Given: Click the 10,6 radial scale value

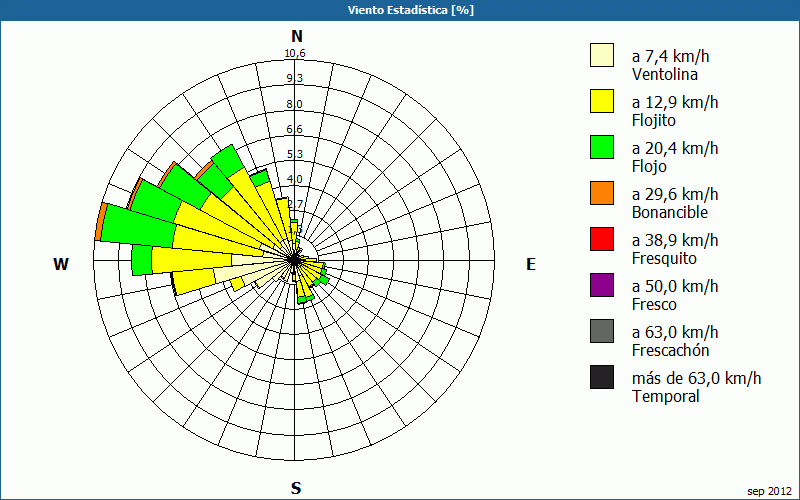Looking at the screenshot, I should click(x=295, y=53).
